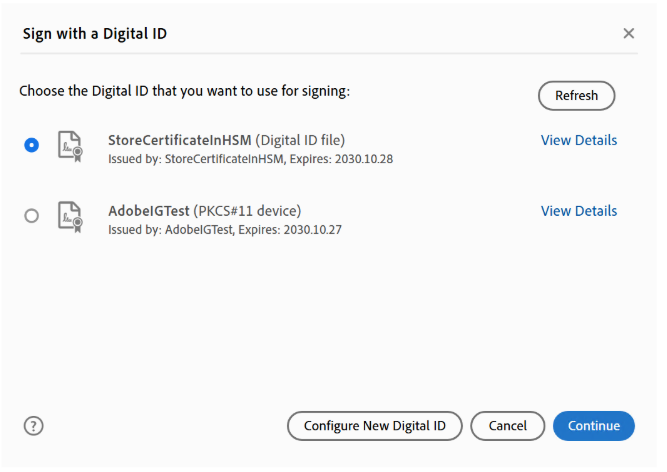The image size is (667, 472).
Task: Cancel the signing dialog
Action: (x=507, y=426)
